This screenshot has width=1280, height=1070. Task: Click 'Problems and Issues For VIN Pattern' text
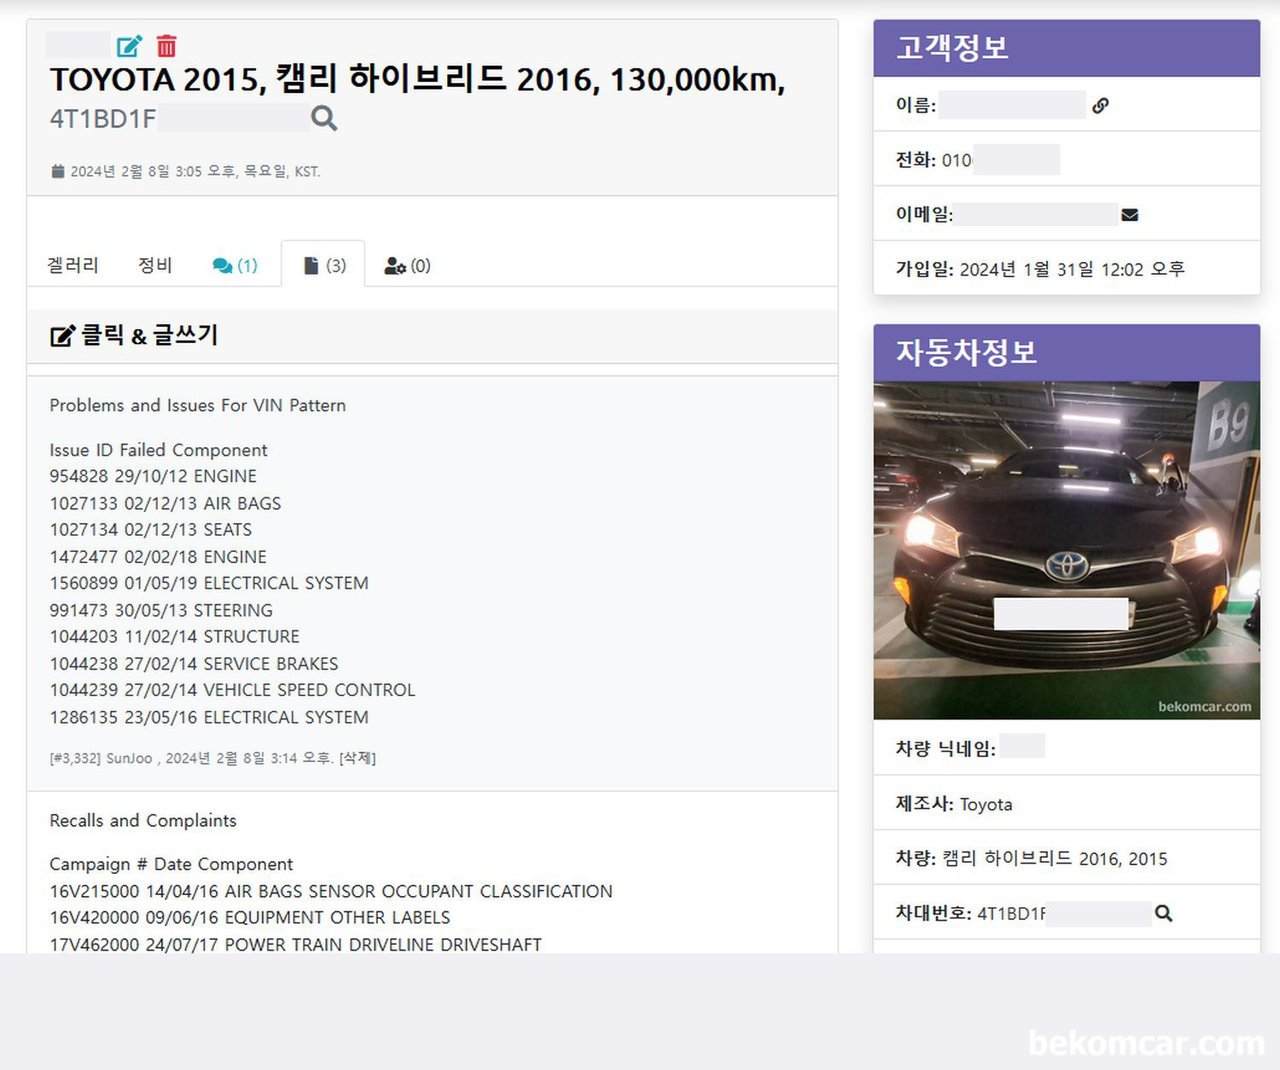(198, 405)
